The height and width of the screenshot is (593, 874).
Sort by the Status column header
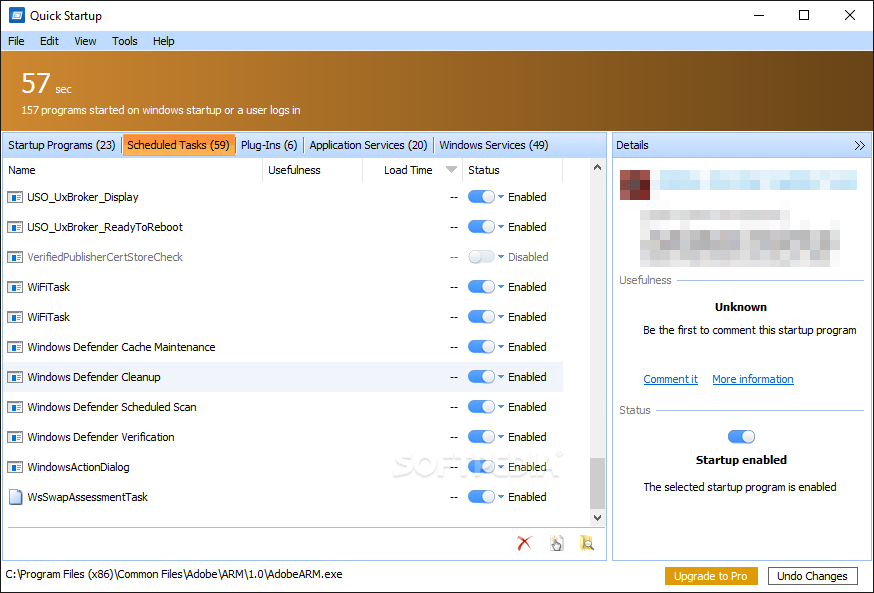(512, 170)
